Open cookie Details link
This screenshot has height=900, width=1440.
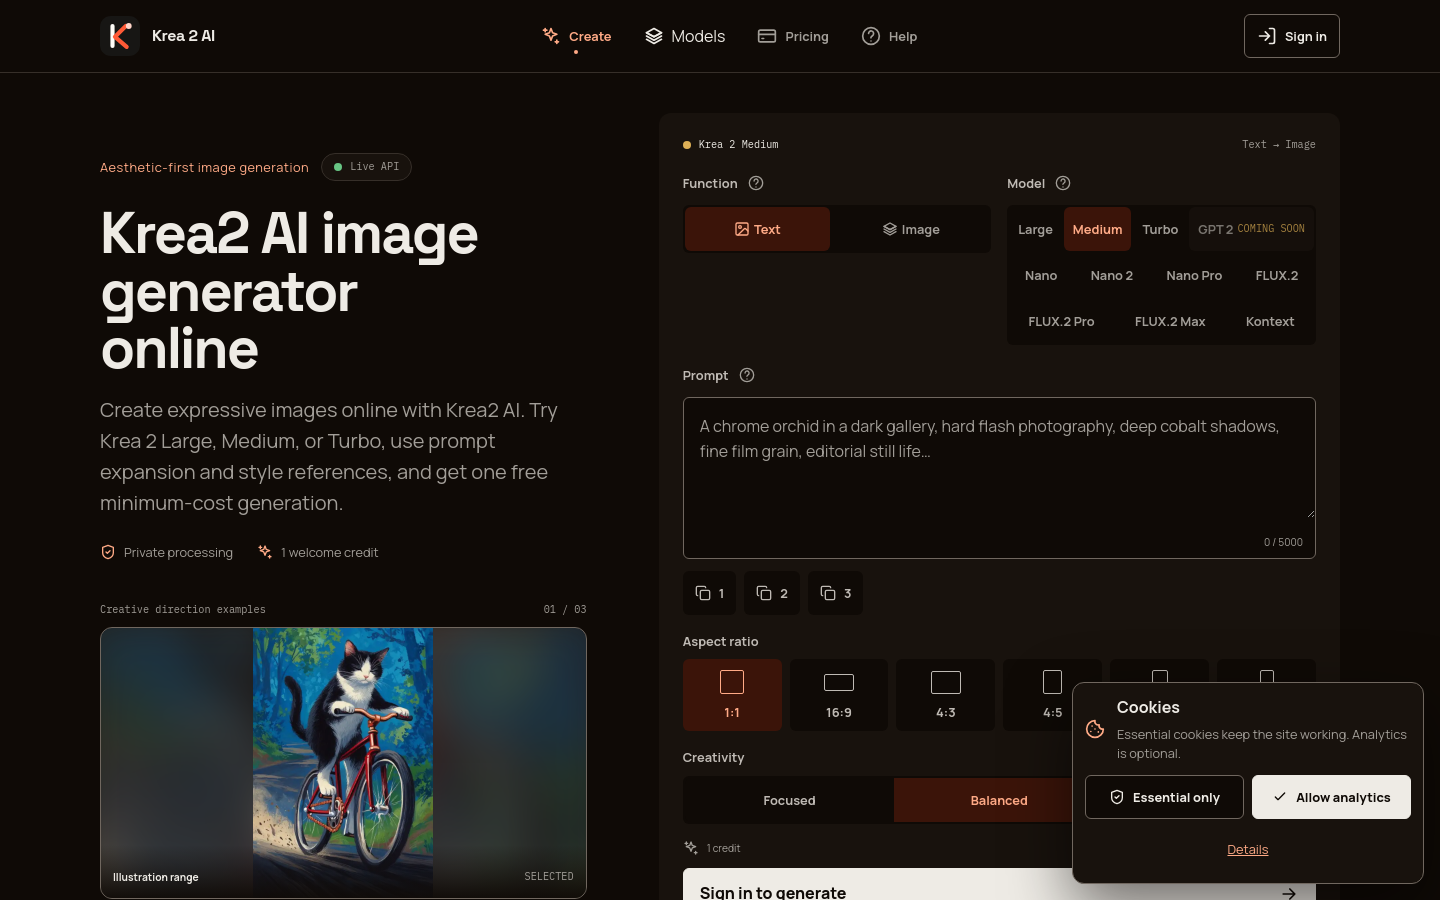click(1248, 849)
